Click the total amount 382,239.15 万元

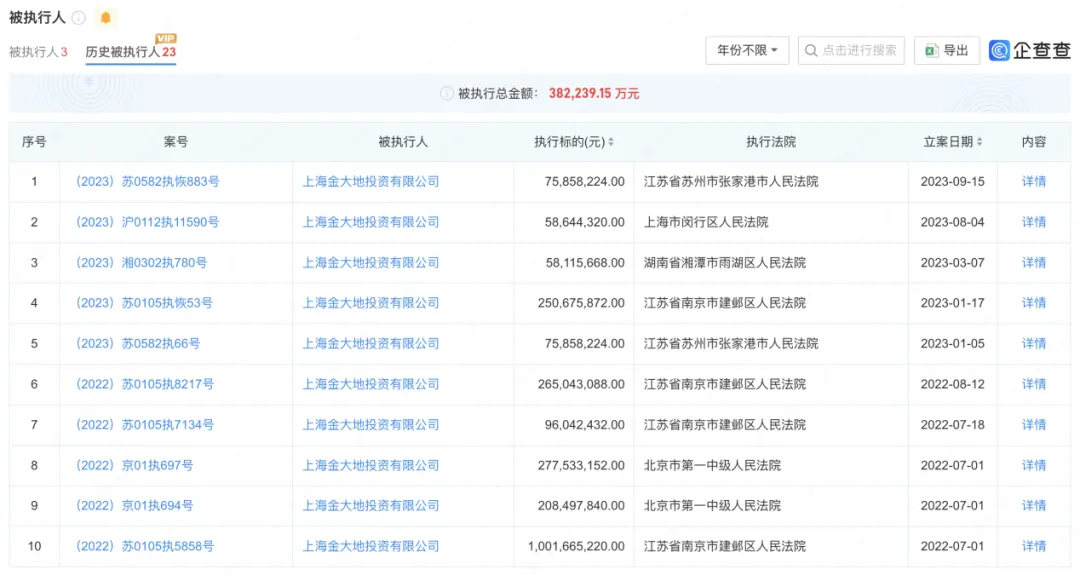pos(594,94)
